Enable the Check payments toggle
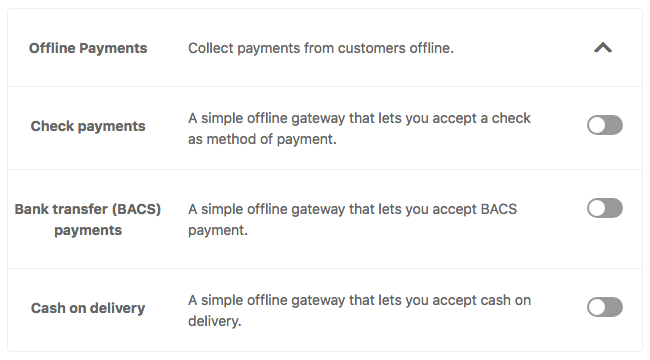The image size is (650, 360). [x=605, y=125]
